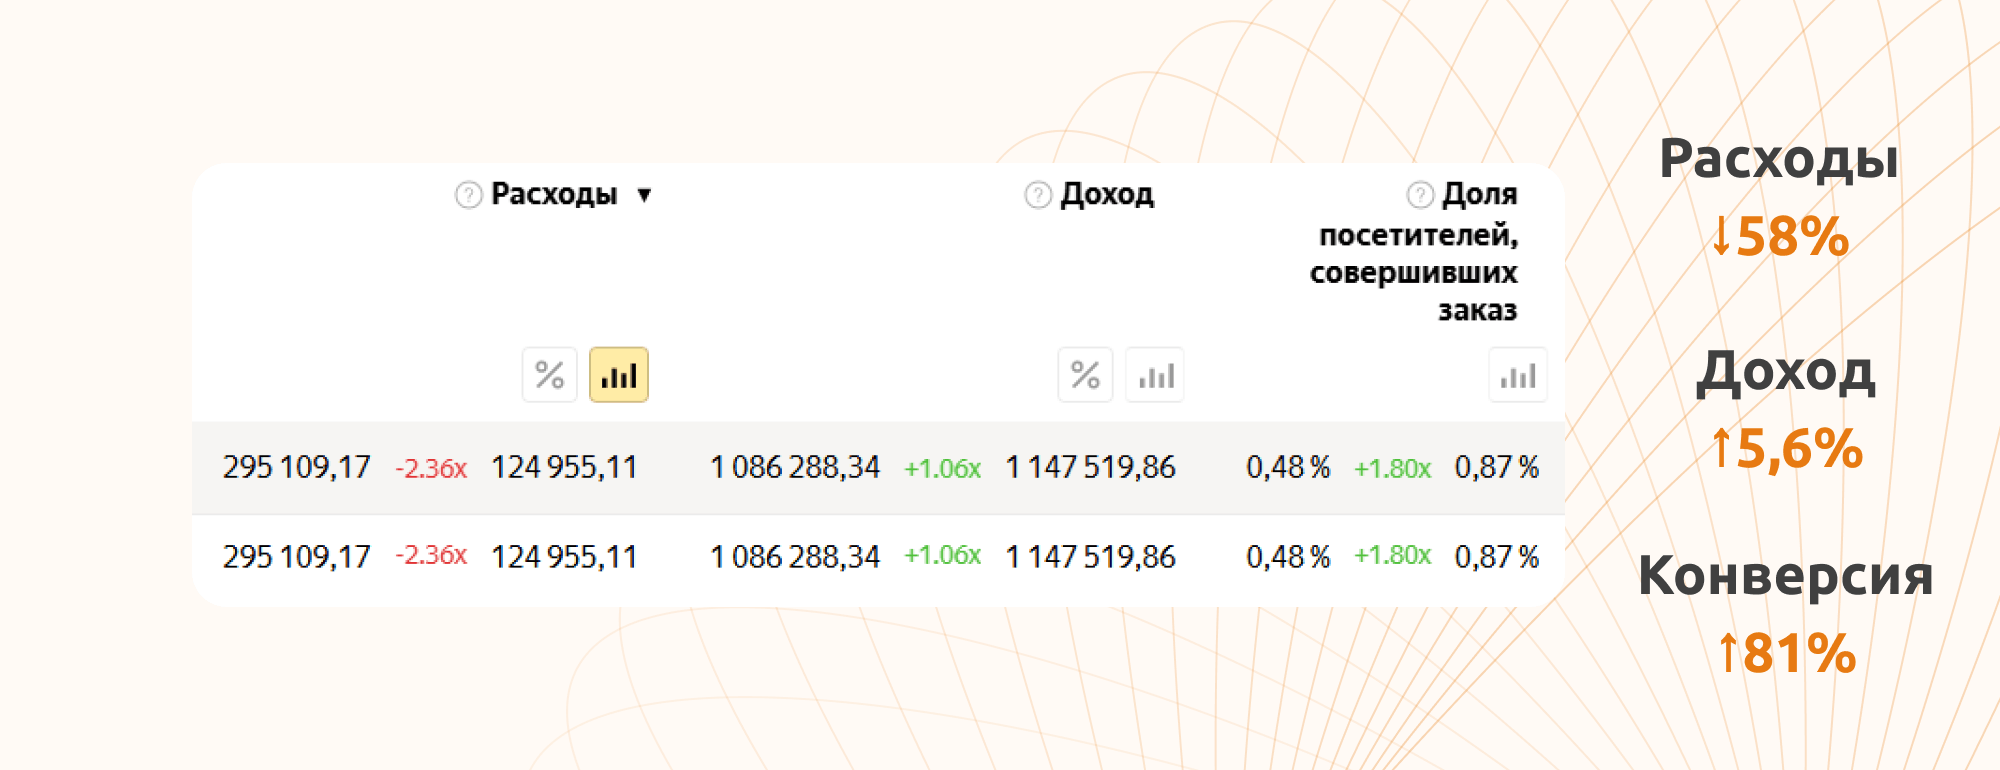Enable percent view under Доход column
This screenshot has width=2000, height=770.
click(x=1085, y=375)
